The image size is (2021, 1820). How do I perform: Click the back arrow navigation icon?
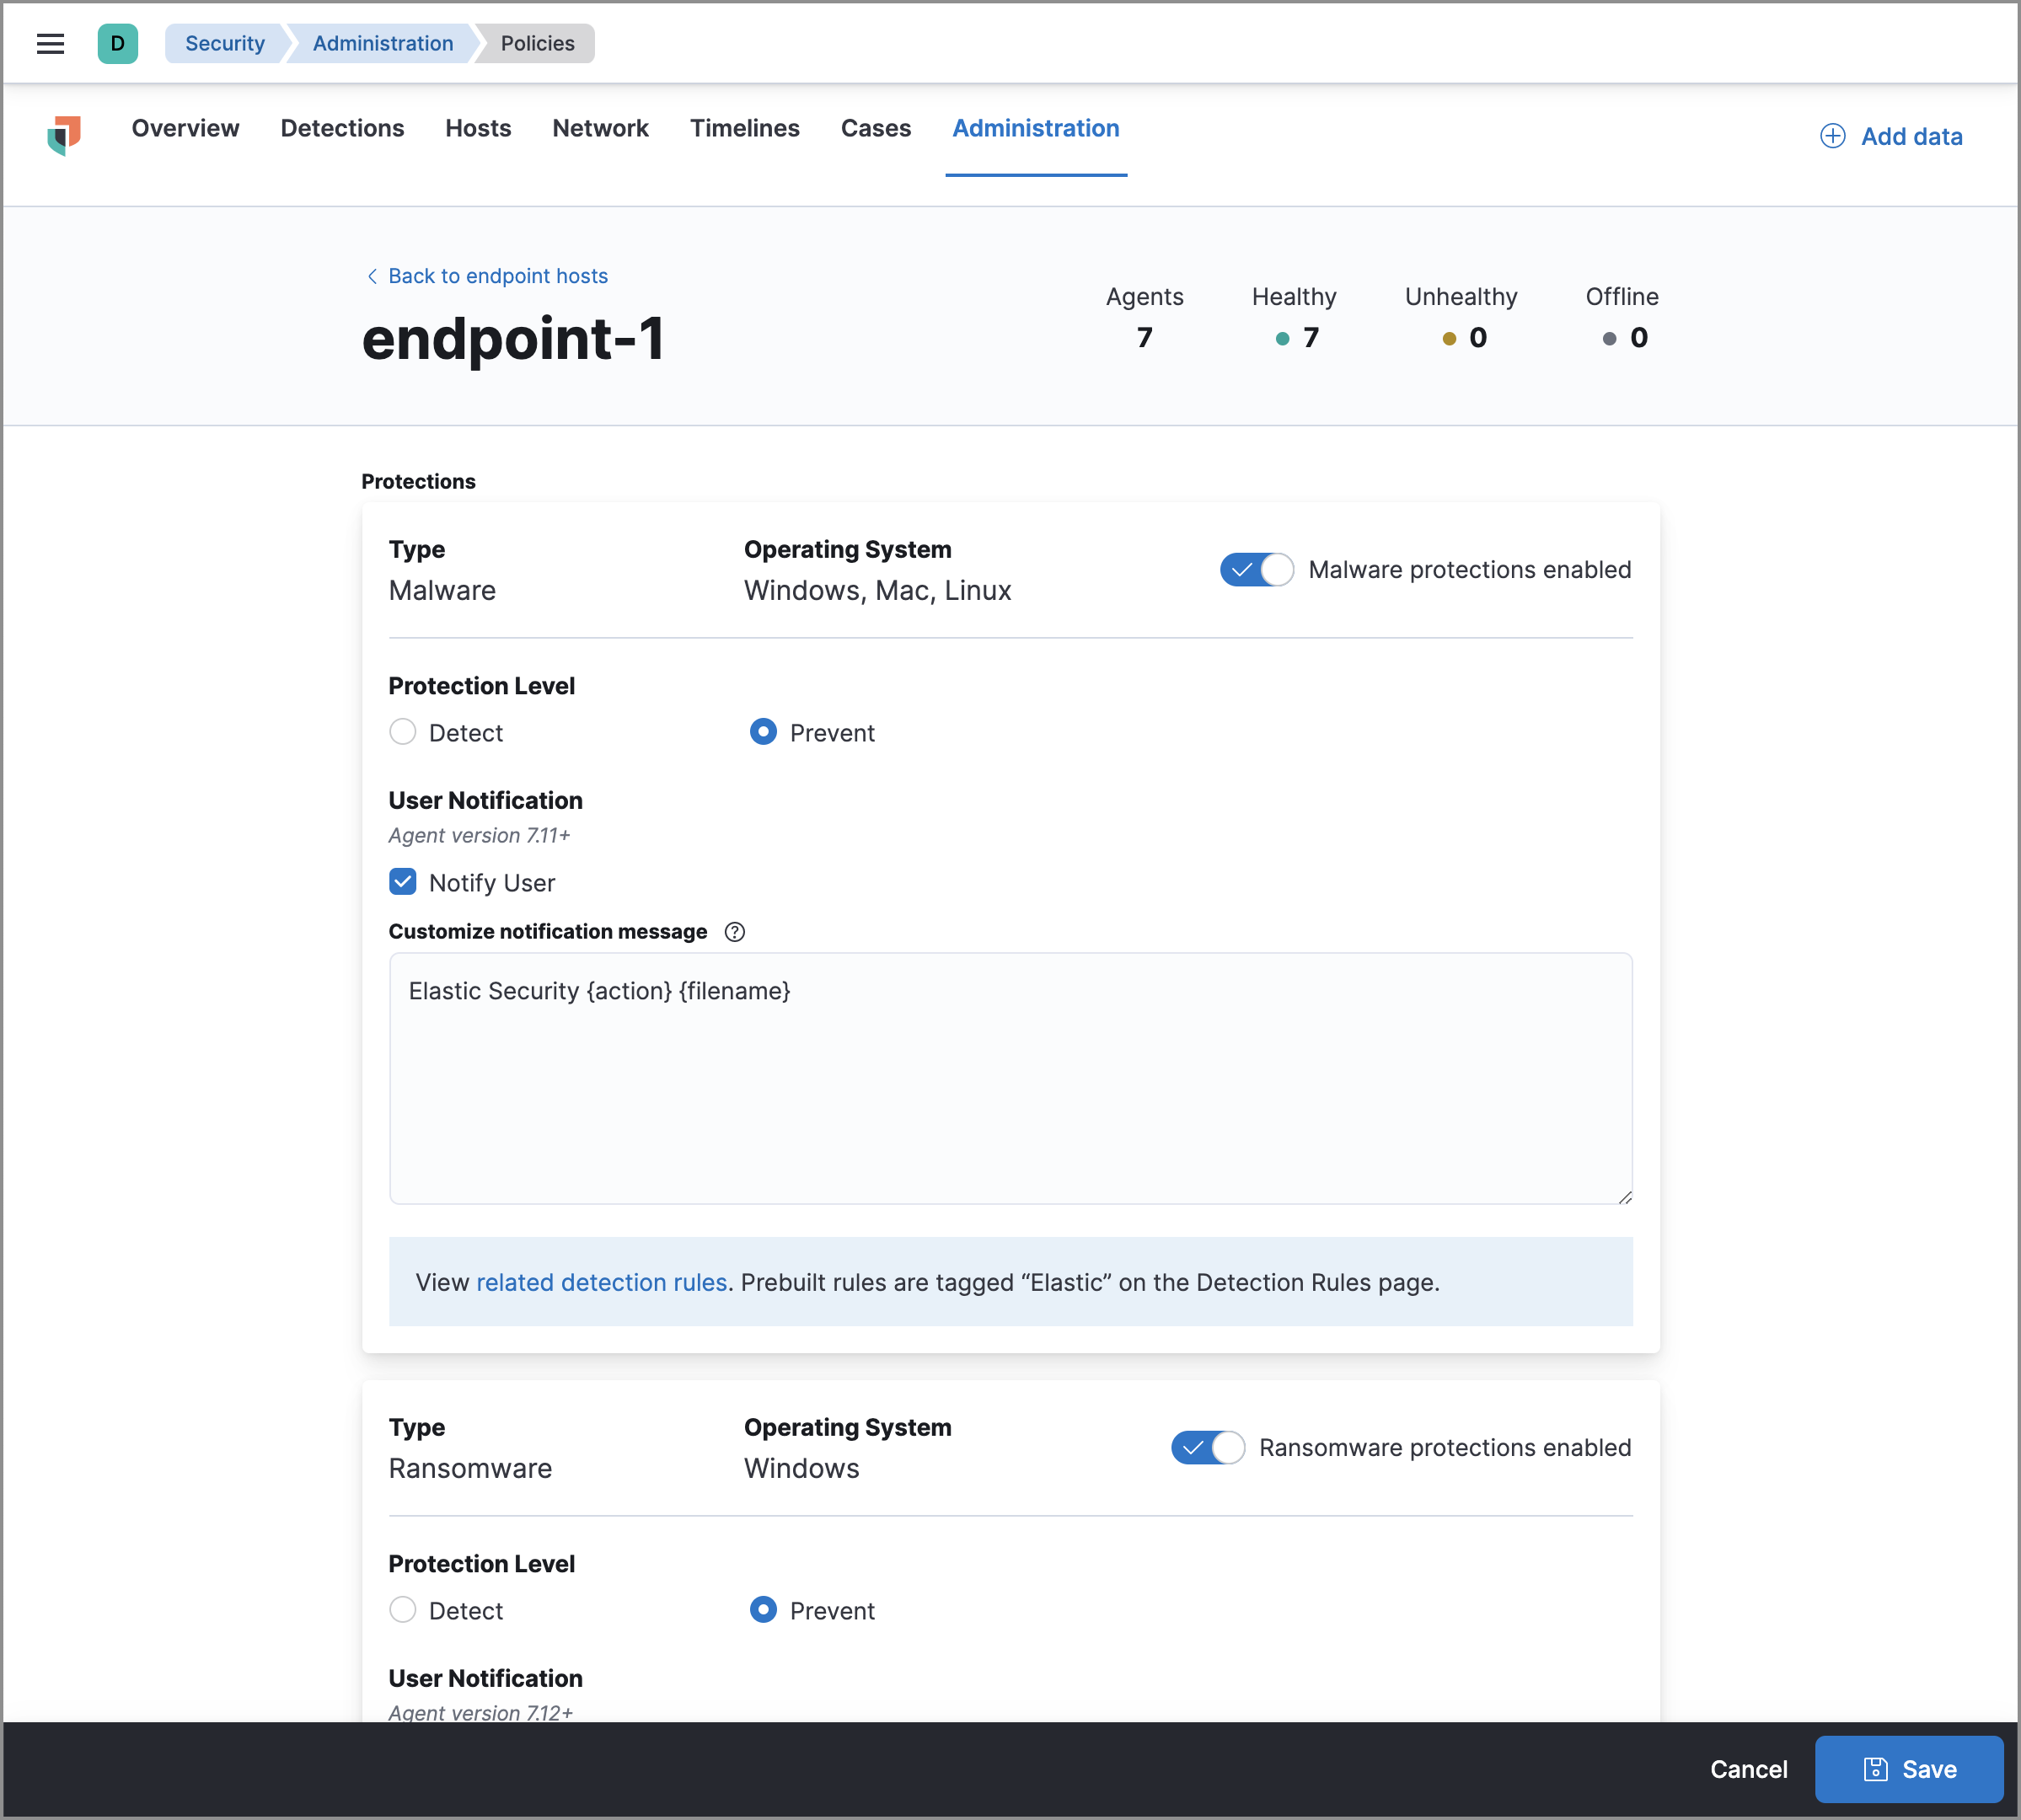pos(367,274)
